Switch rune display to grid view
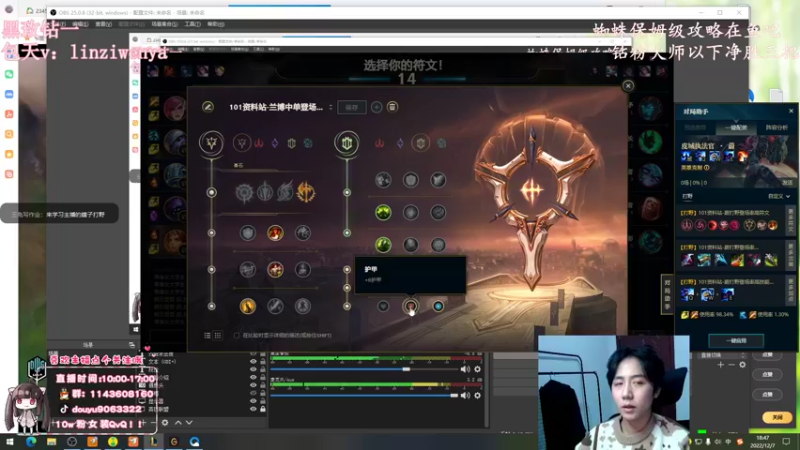 (x=218, y=335)
